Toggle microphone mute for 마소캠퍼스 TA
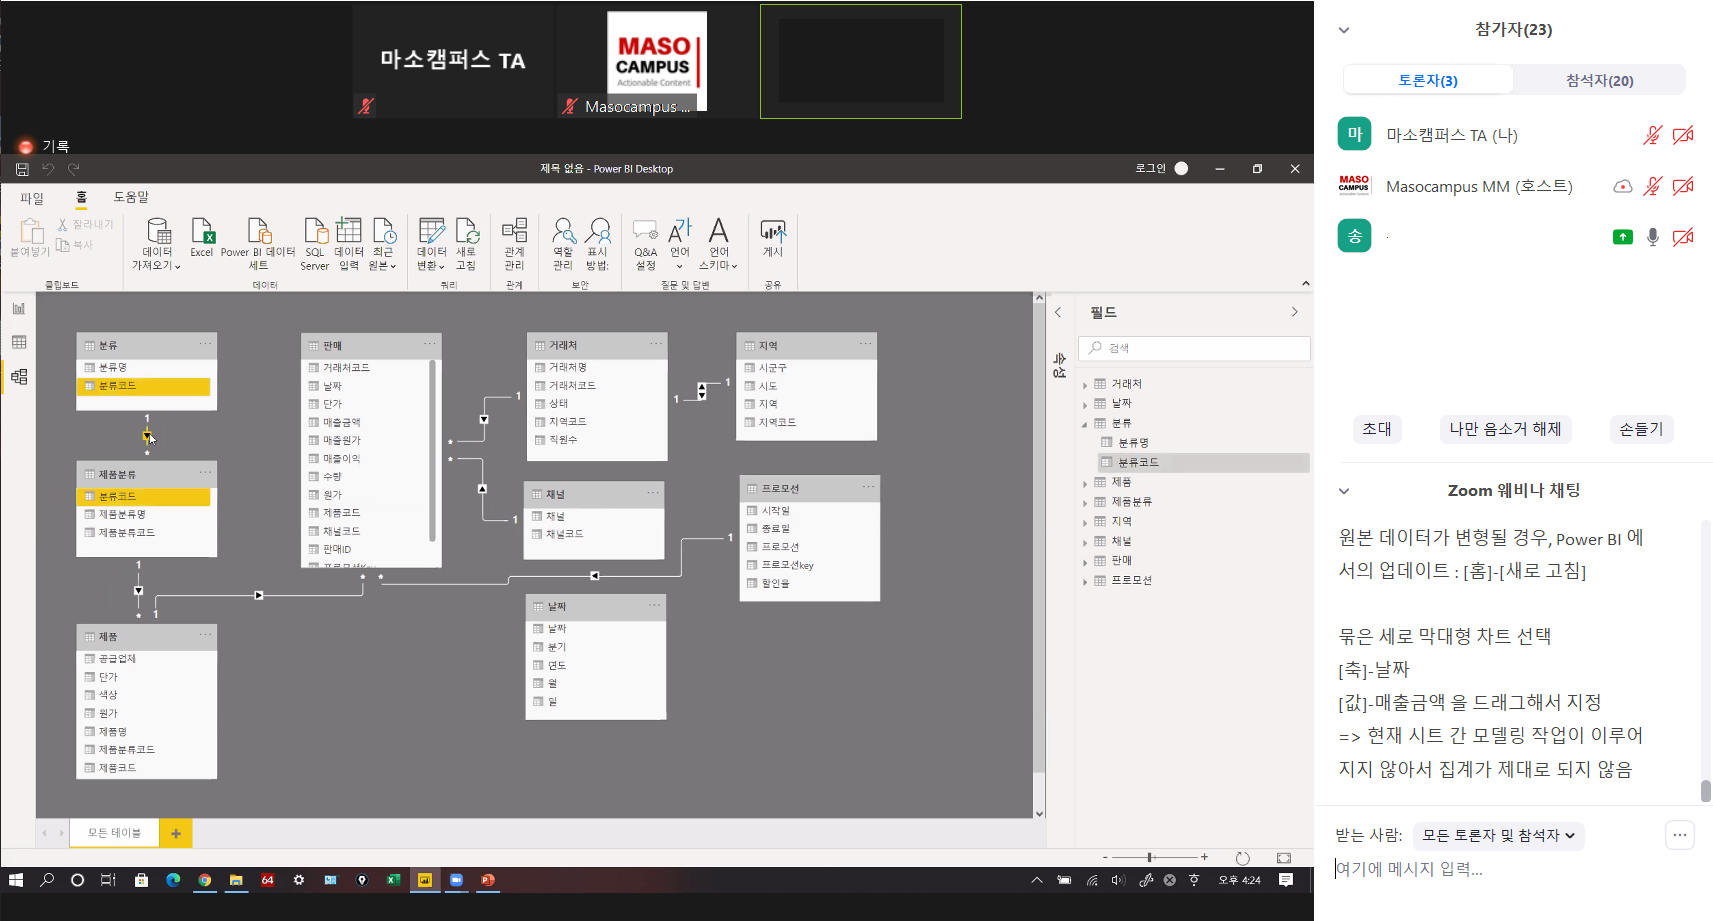This screenshot has width=1713, height=921. (x=1652, y=135)
